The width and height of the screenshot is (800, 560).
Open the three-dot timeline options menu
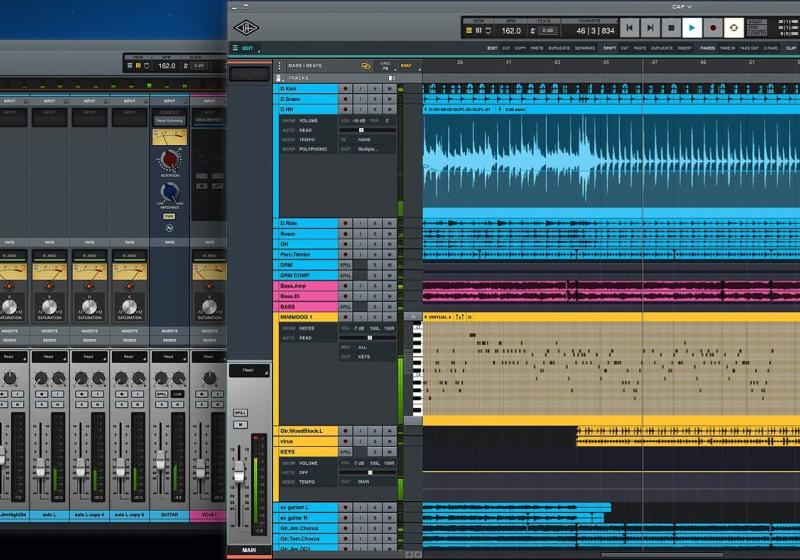(279, 66)
